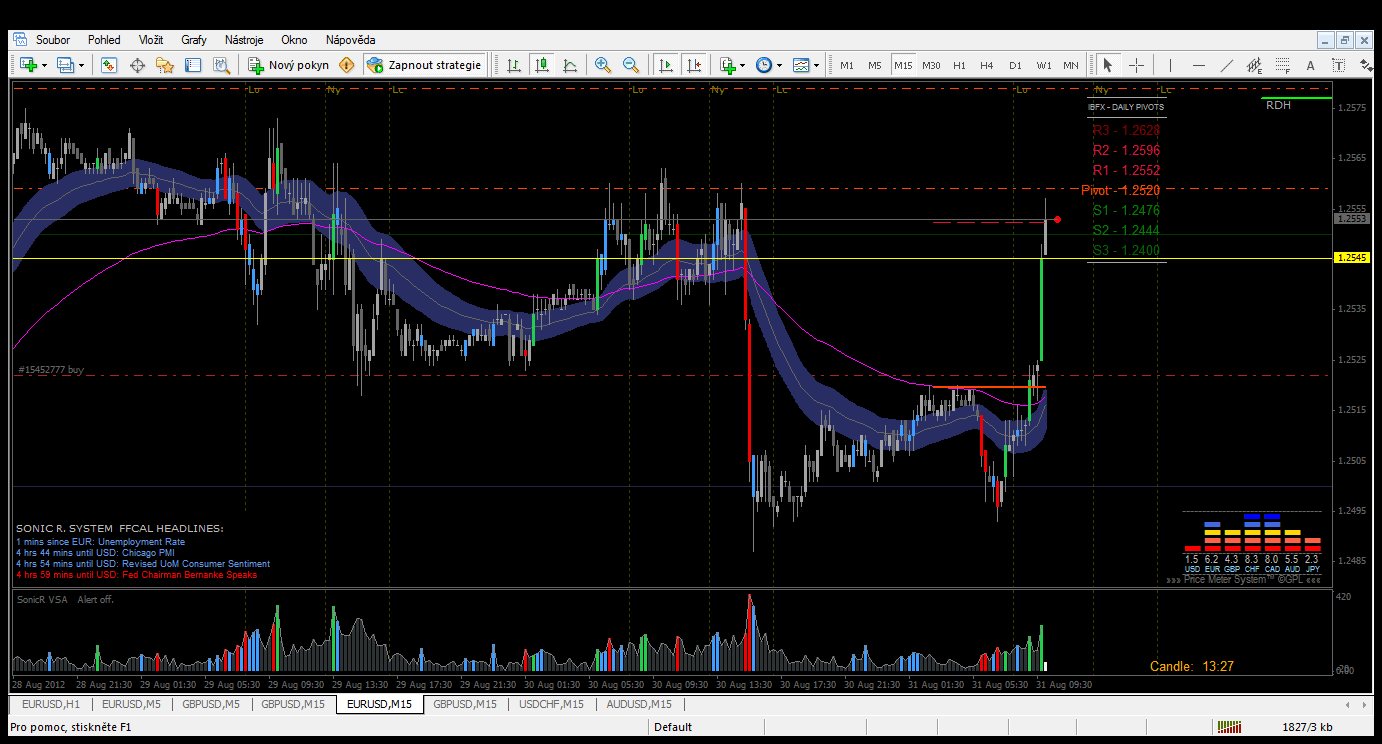This screenshot has height=744, width=1382.
Task: Open the Market Watch window icon
Action: pos(108,65)
